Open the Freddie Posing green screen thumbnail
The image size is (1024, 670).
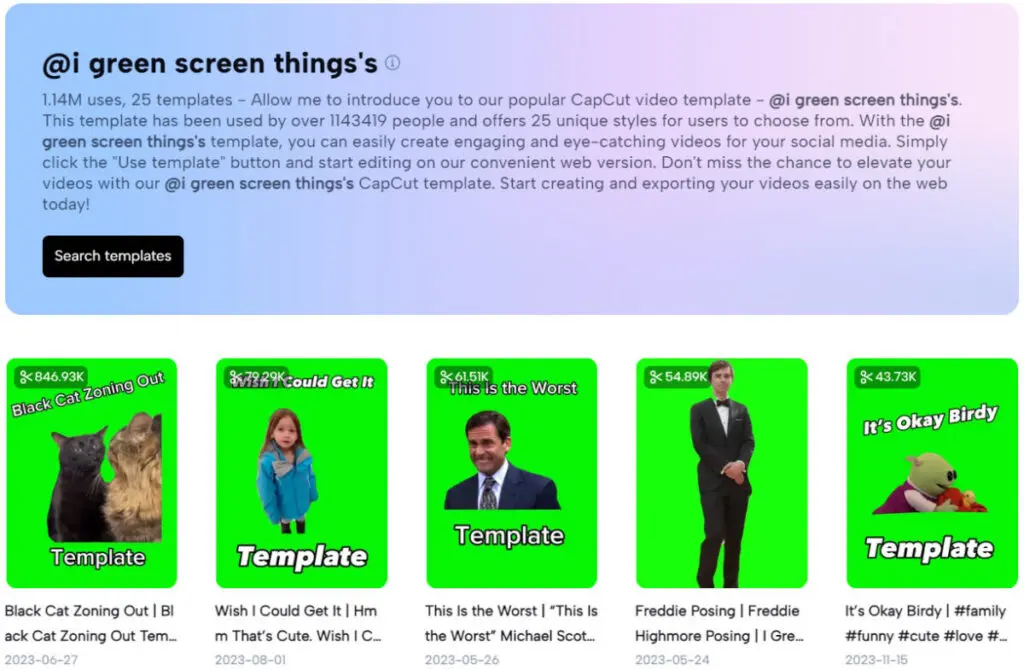click(x=722, y=473)
